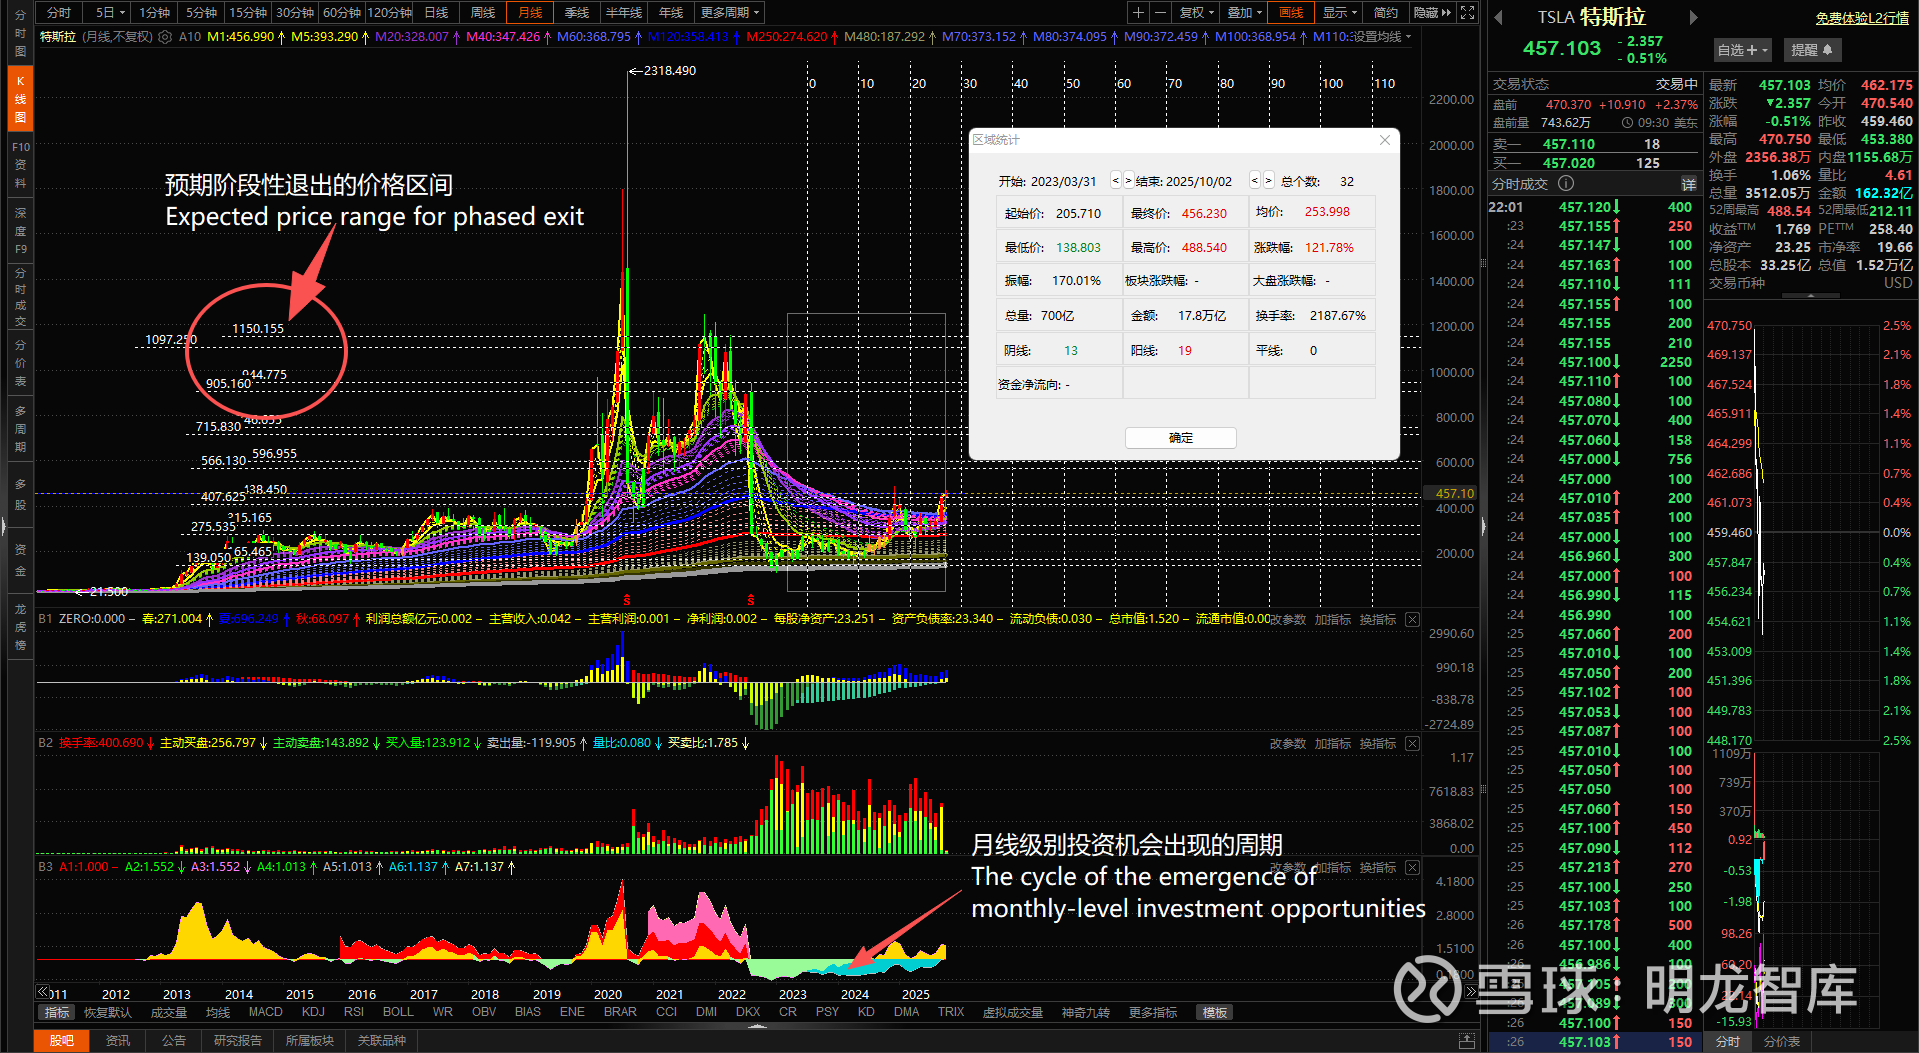The width and height of the screenshot is (1919, 1053).
Task: Click the zoom in plus icon
Action: click(1138, 13)
